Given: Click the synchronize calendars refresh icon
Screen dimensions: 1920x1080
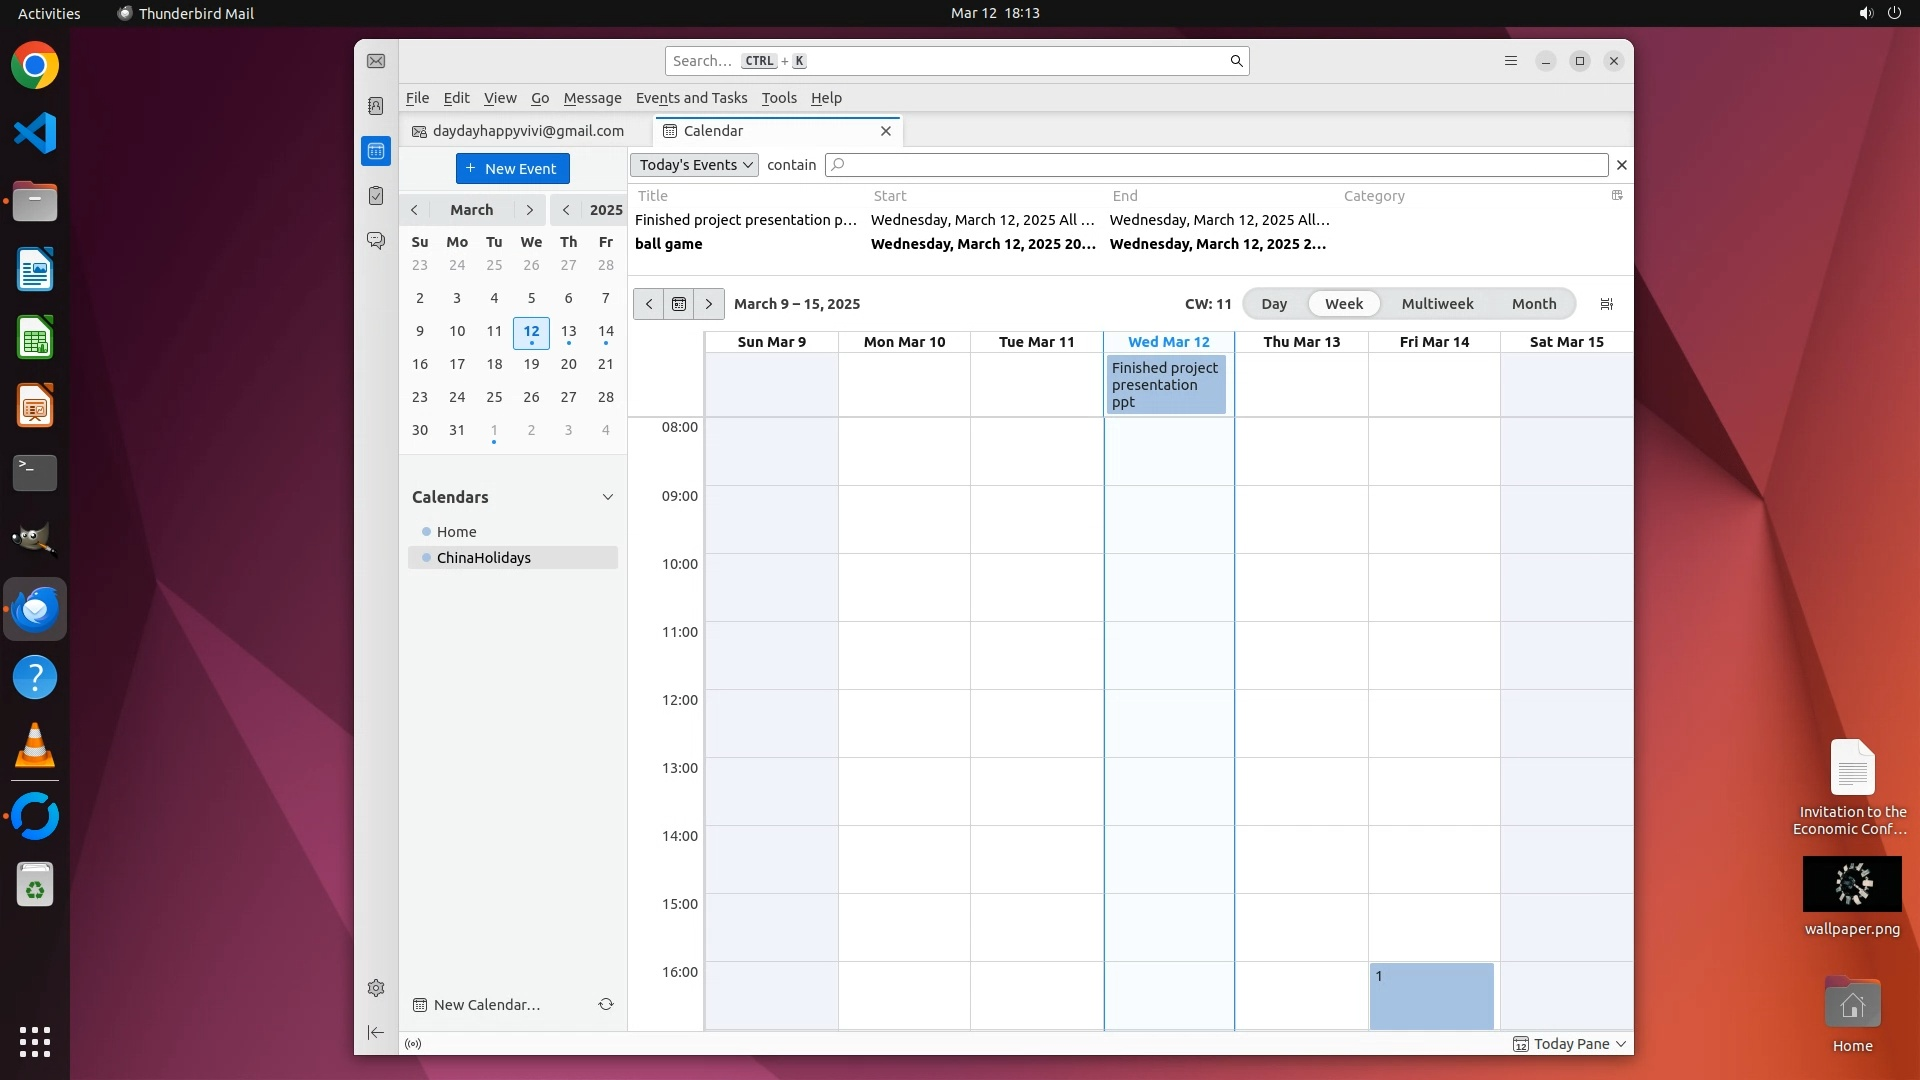Looking at the screenshot, I should click(x=606, y=1004).
